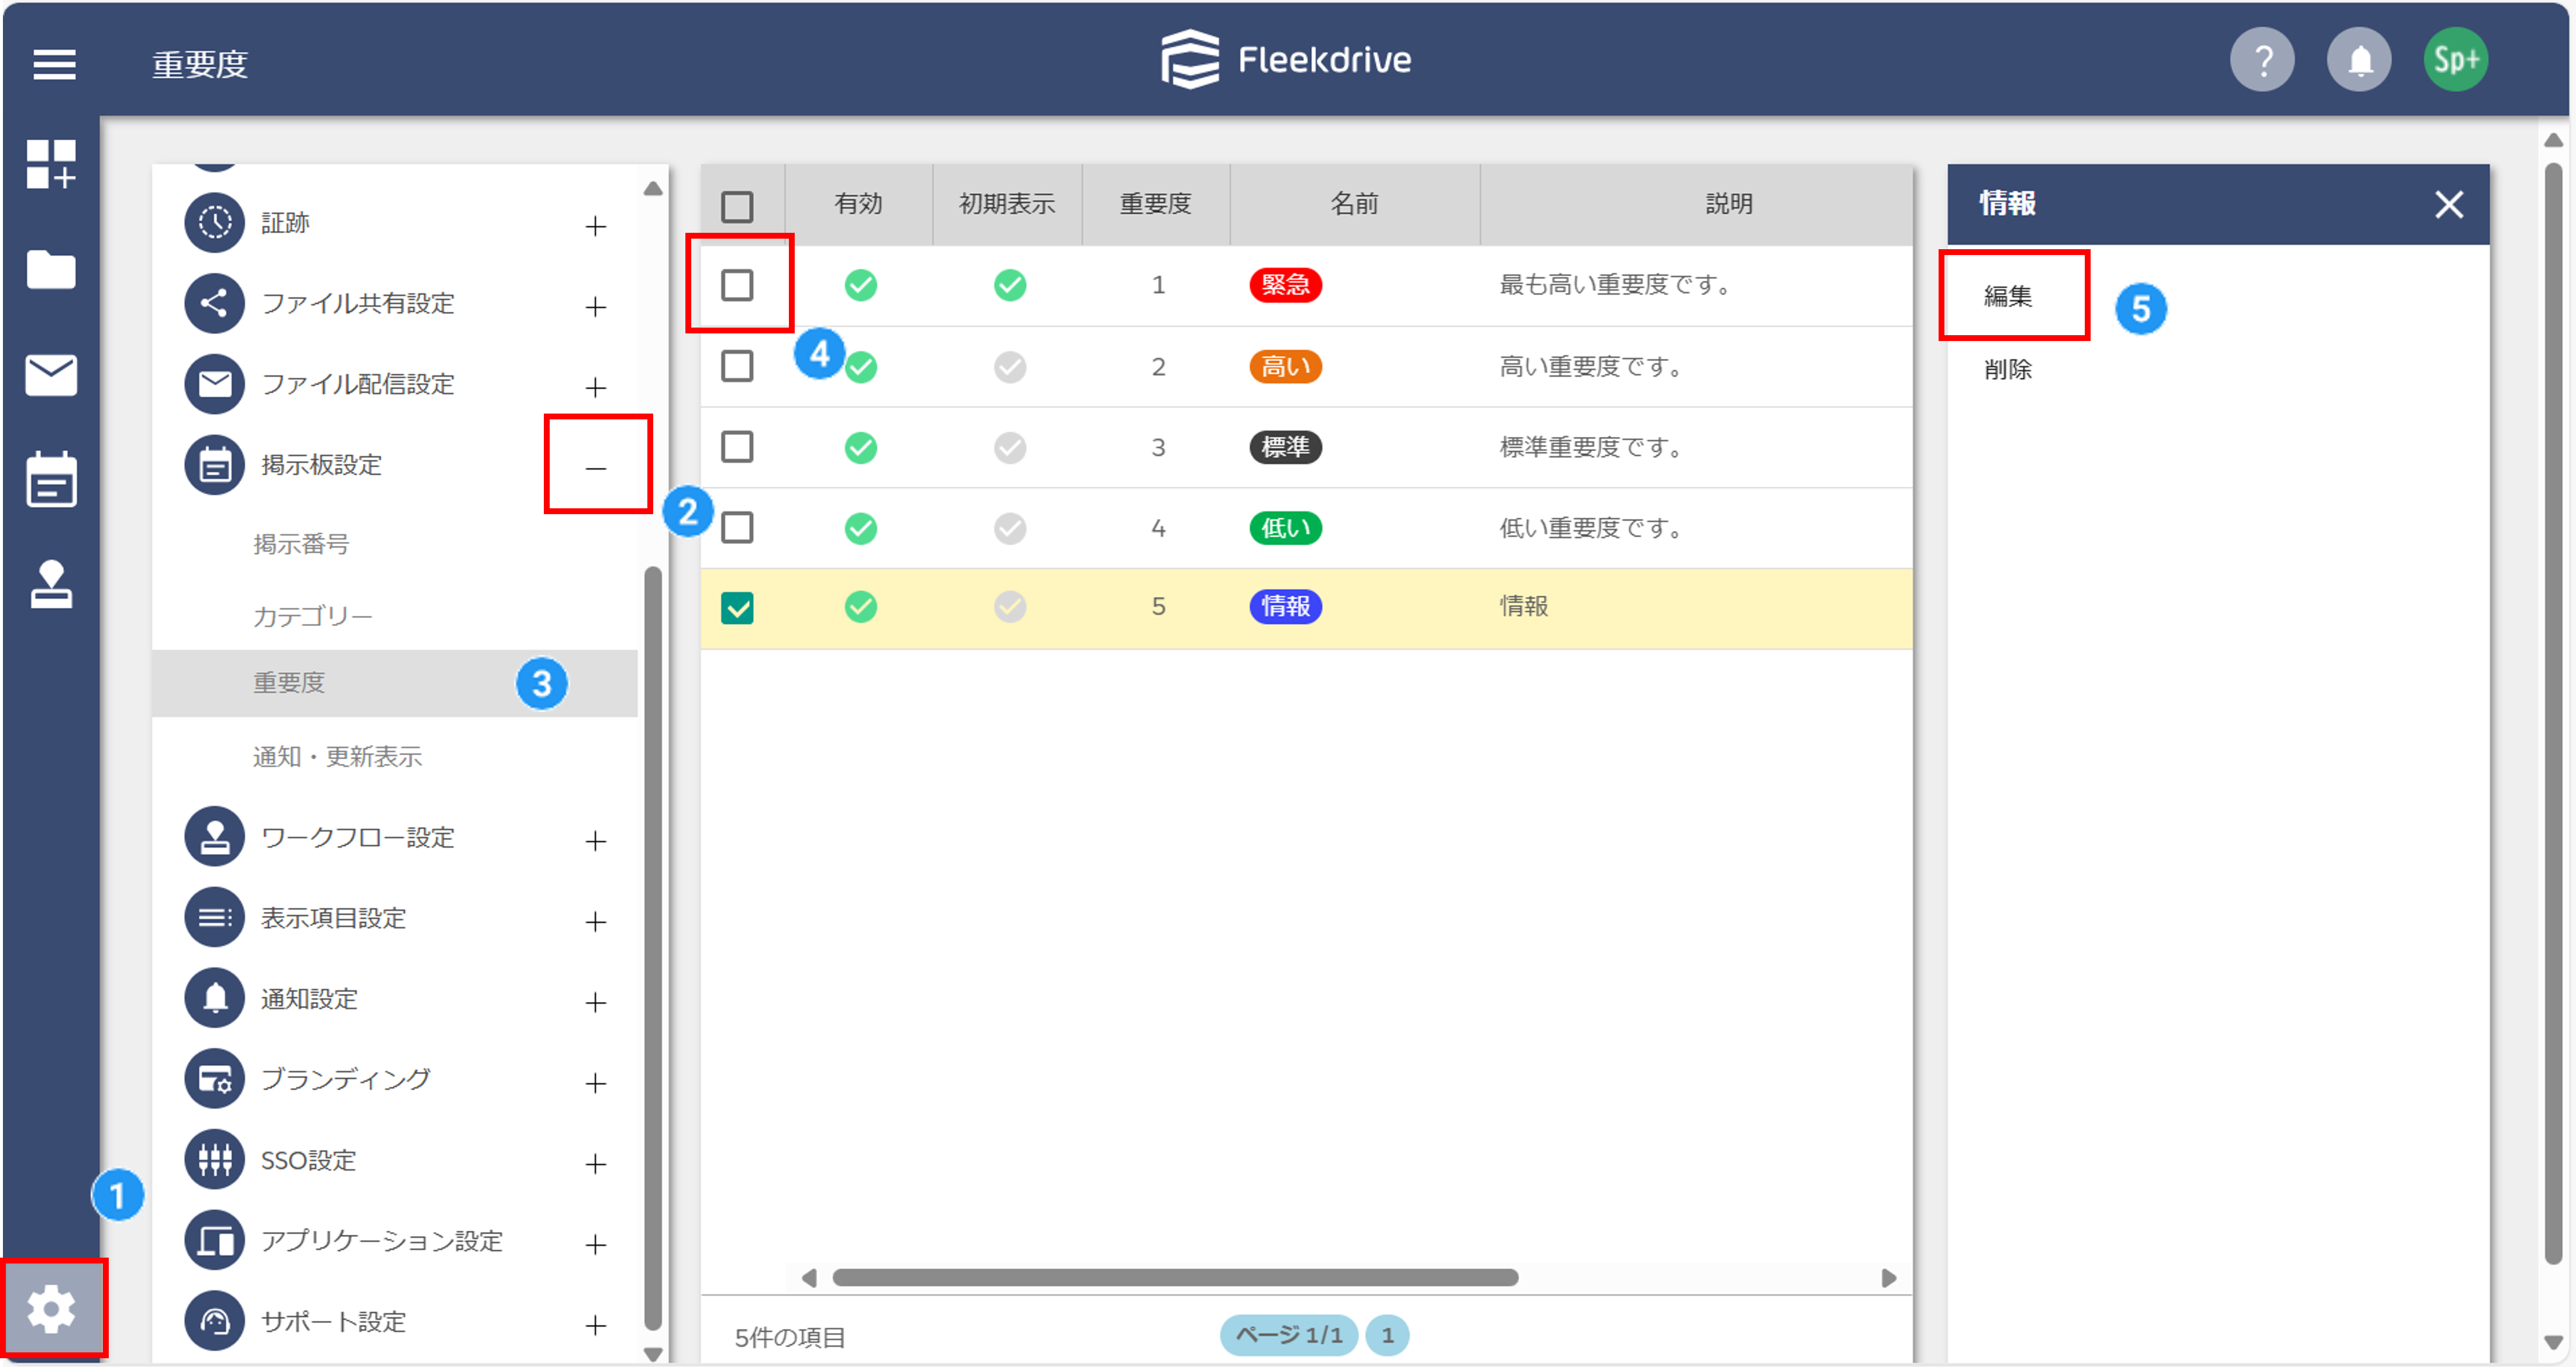Open the mail icon in the left sidebar
Screen dimensions: 2576x1367
tap(51, 375)
